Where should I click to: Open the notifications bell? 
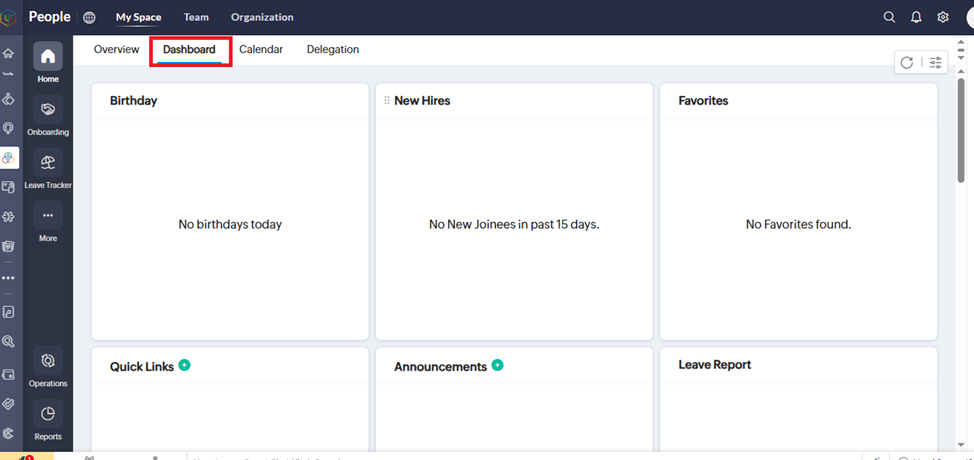pos(916,17)
